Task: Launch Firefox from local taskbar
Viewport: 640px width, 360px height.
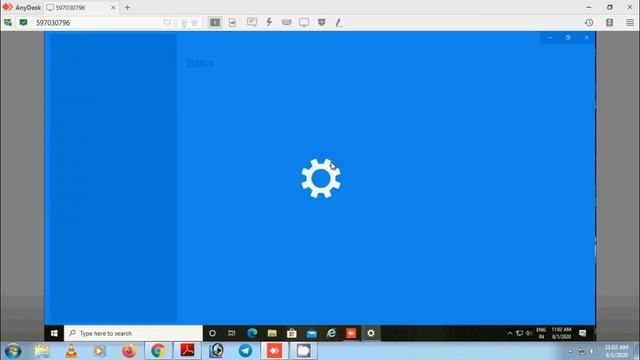Action: pos(129,351)
